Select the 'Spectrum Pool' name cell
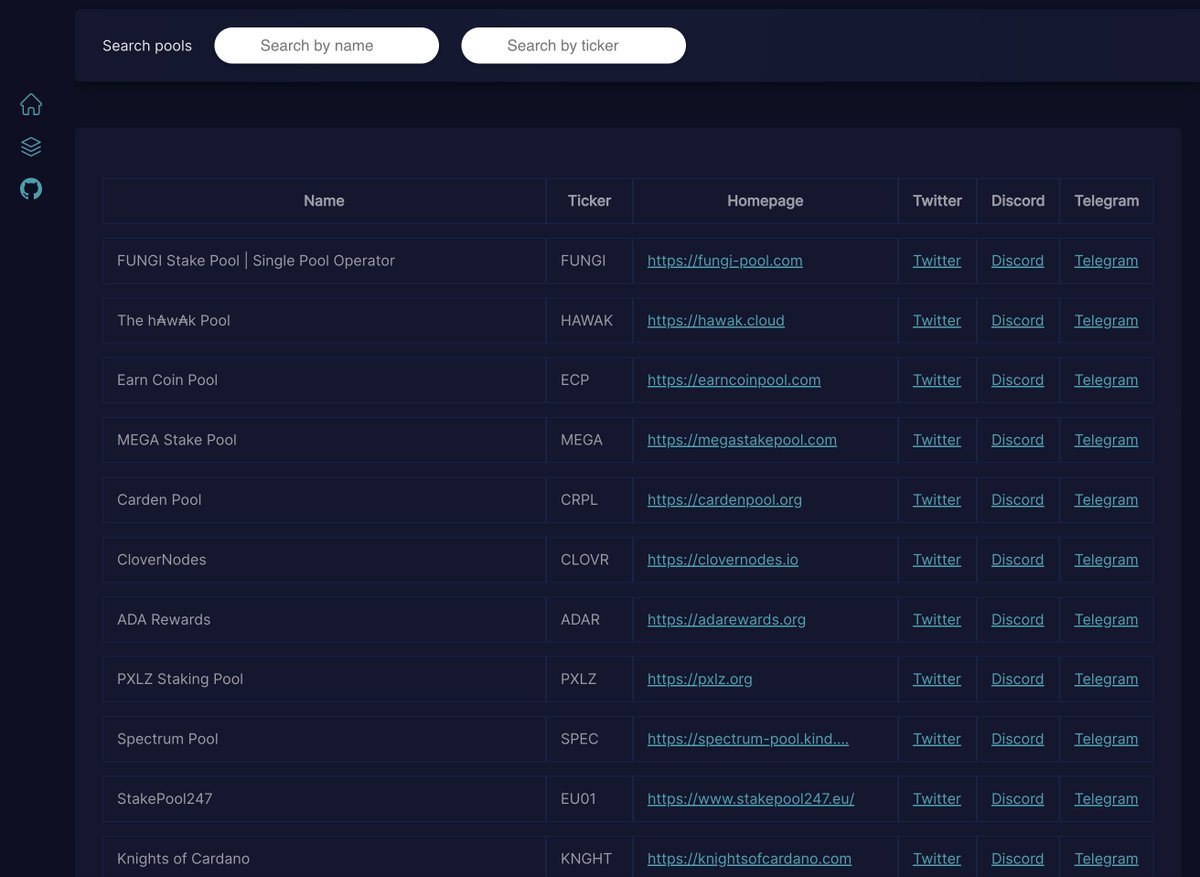Viewport: 1200px width, 877px height. pyautogui.click(x=324, y=739)
